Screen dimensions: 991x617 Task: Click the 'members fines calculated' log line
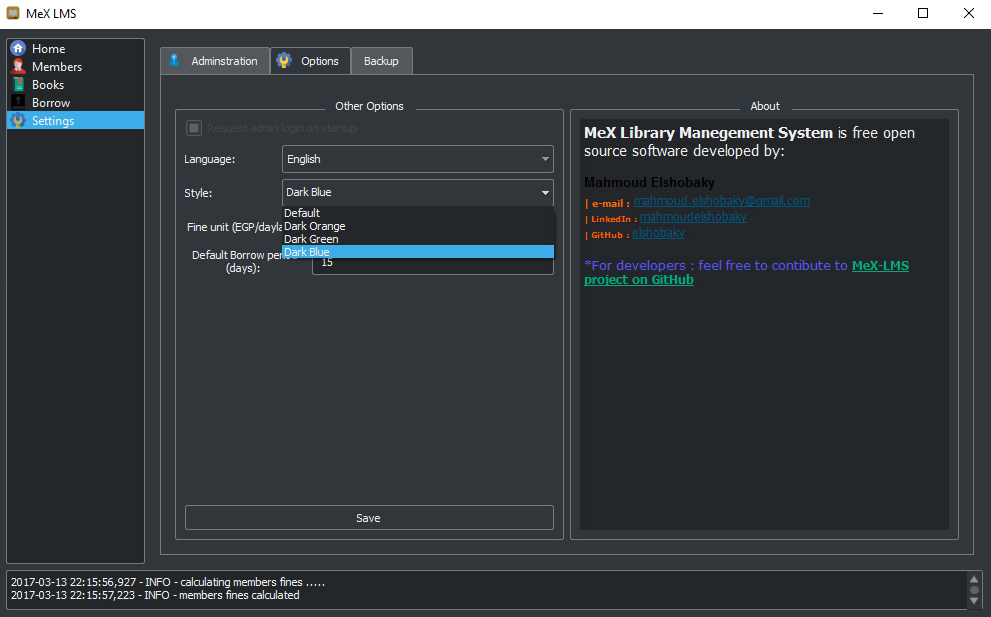pos(155,596)
